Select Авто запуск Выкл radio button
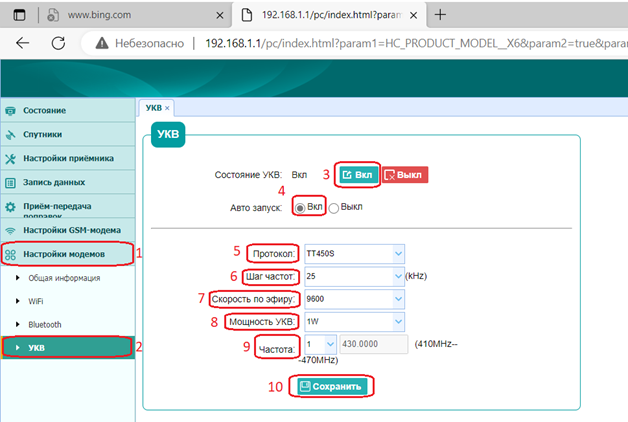This screenshot has width=628, height=422. [334, 208]
